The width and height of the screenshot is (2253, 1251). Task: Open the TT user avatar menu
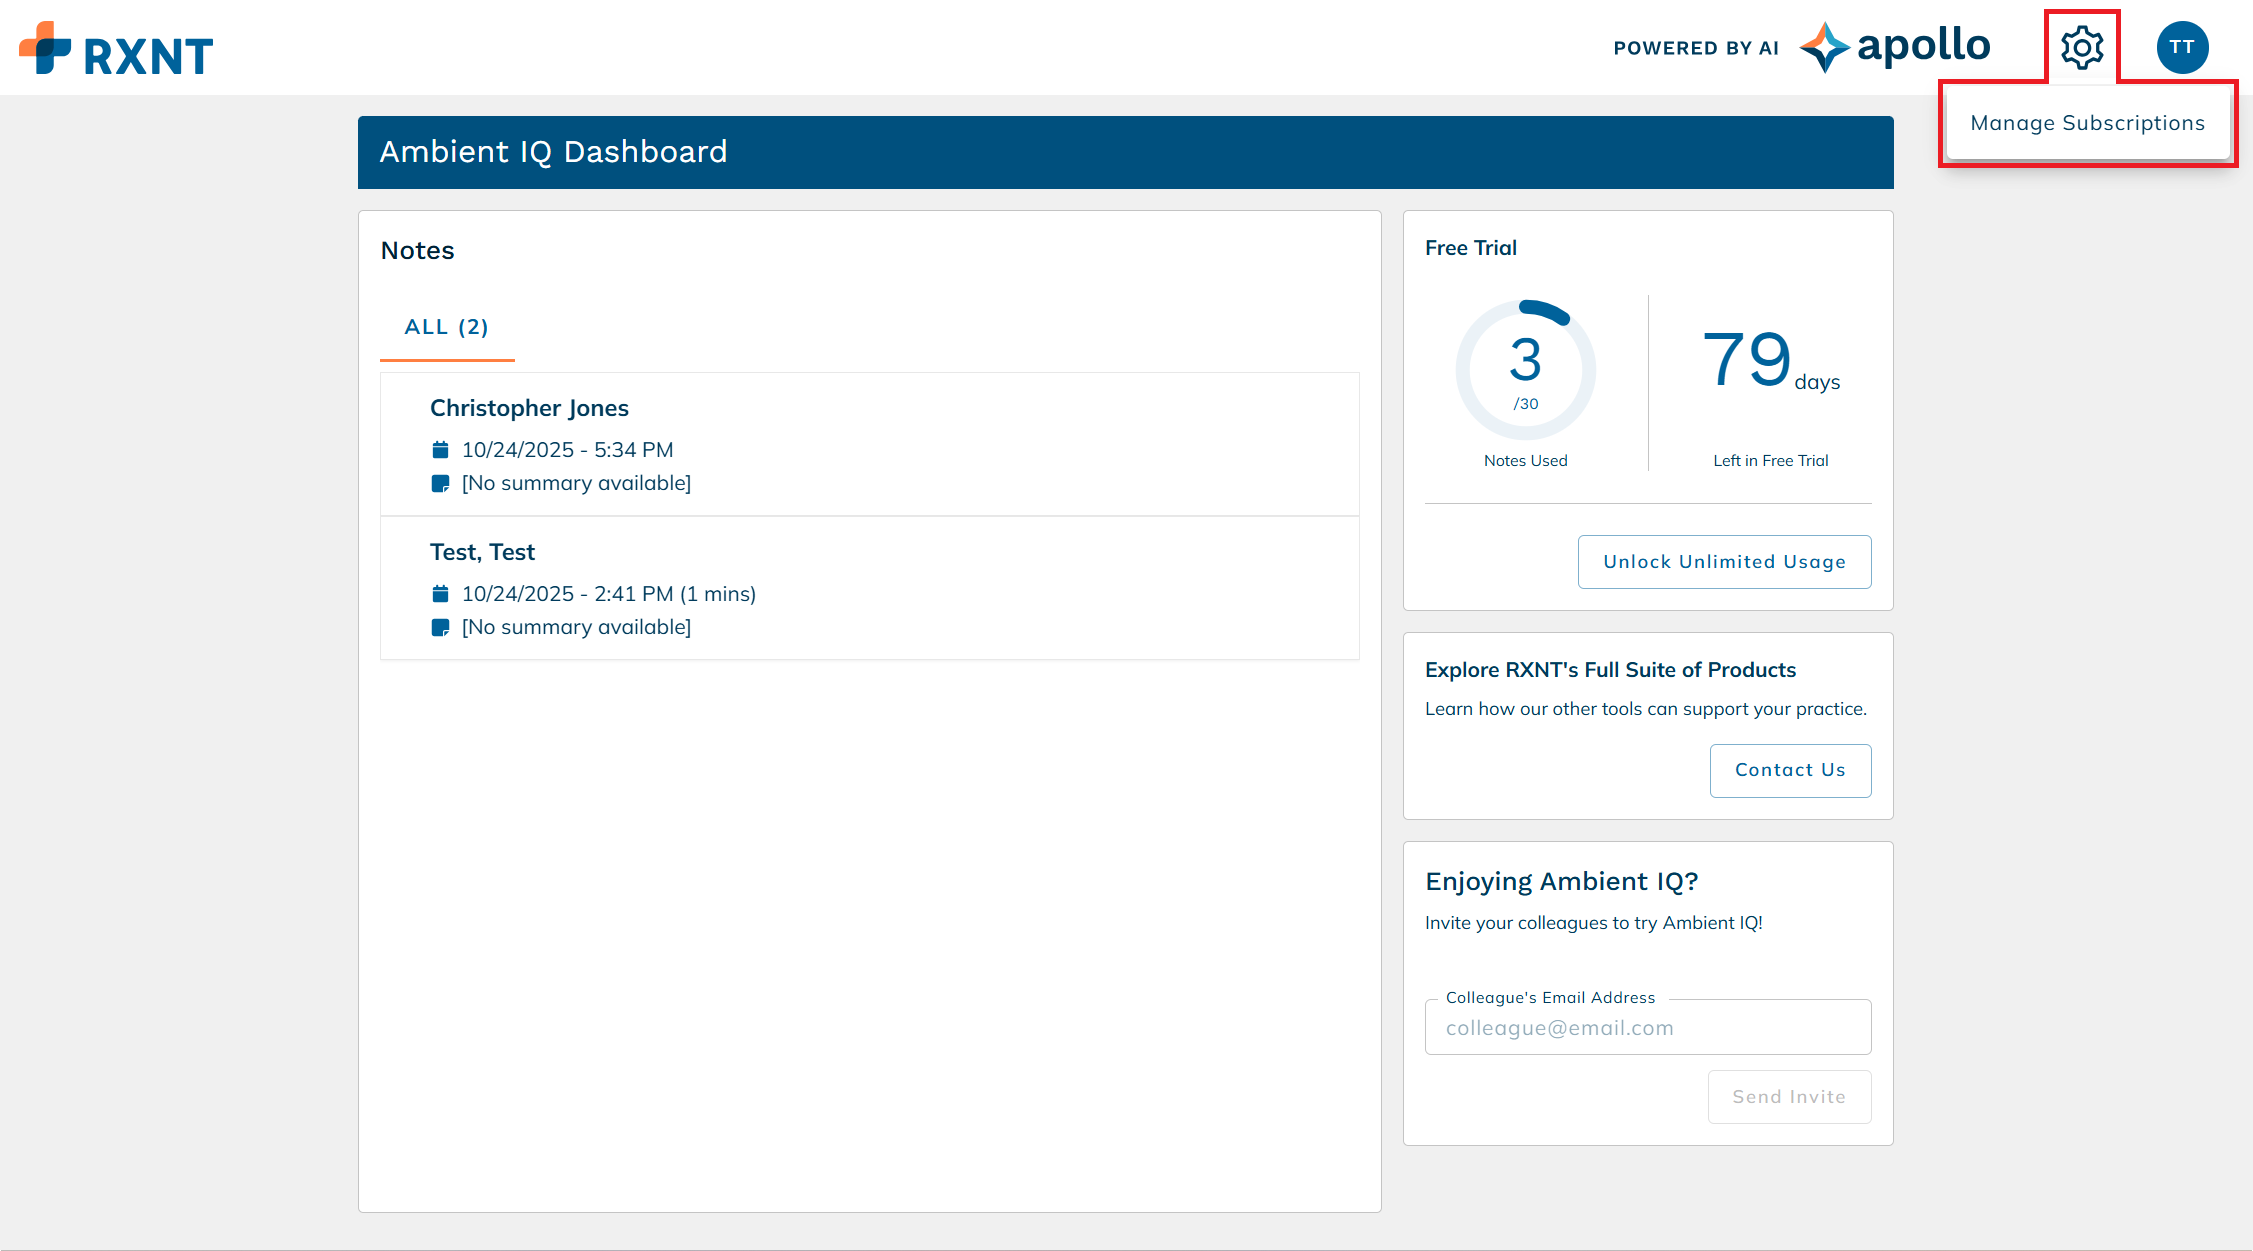coord(2182,47)
